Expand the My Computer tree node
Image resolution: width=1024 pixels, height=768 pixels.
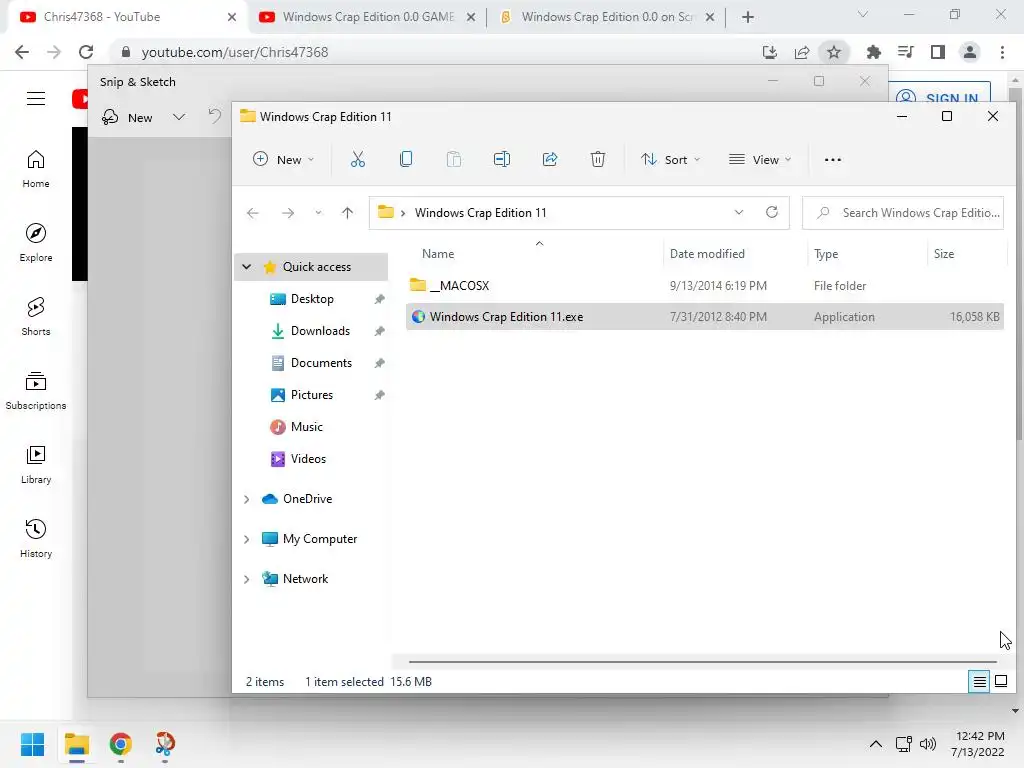click(x=247, y=539)
